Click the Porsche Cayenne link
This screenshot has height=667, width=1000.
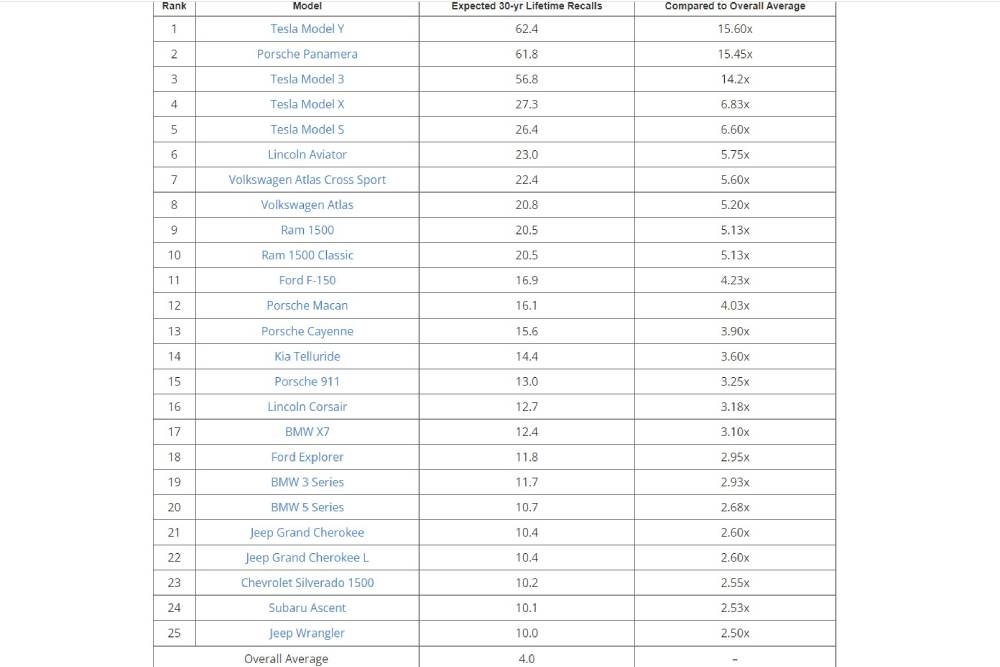pyautogui.click(x=307, y=331)
